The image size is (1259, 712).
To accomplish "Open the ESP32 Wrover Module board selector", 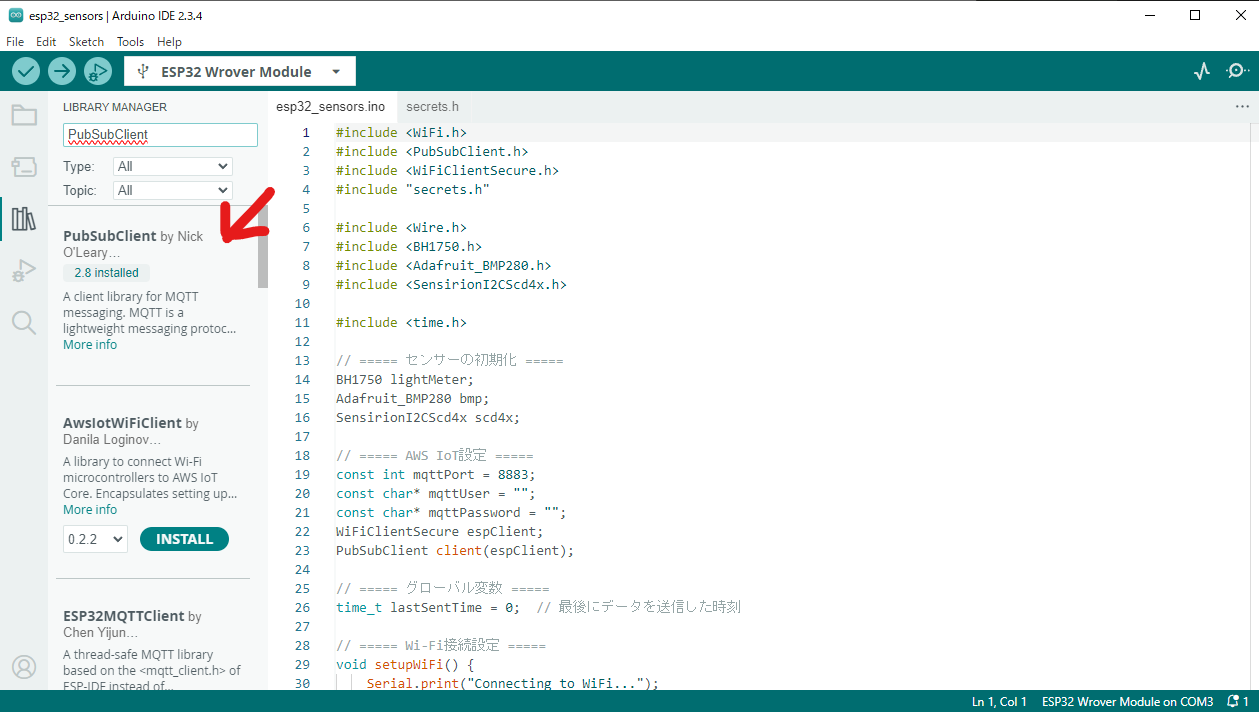I will (240, 71).
